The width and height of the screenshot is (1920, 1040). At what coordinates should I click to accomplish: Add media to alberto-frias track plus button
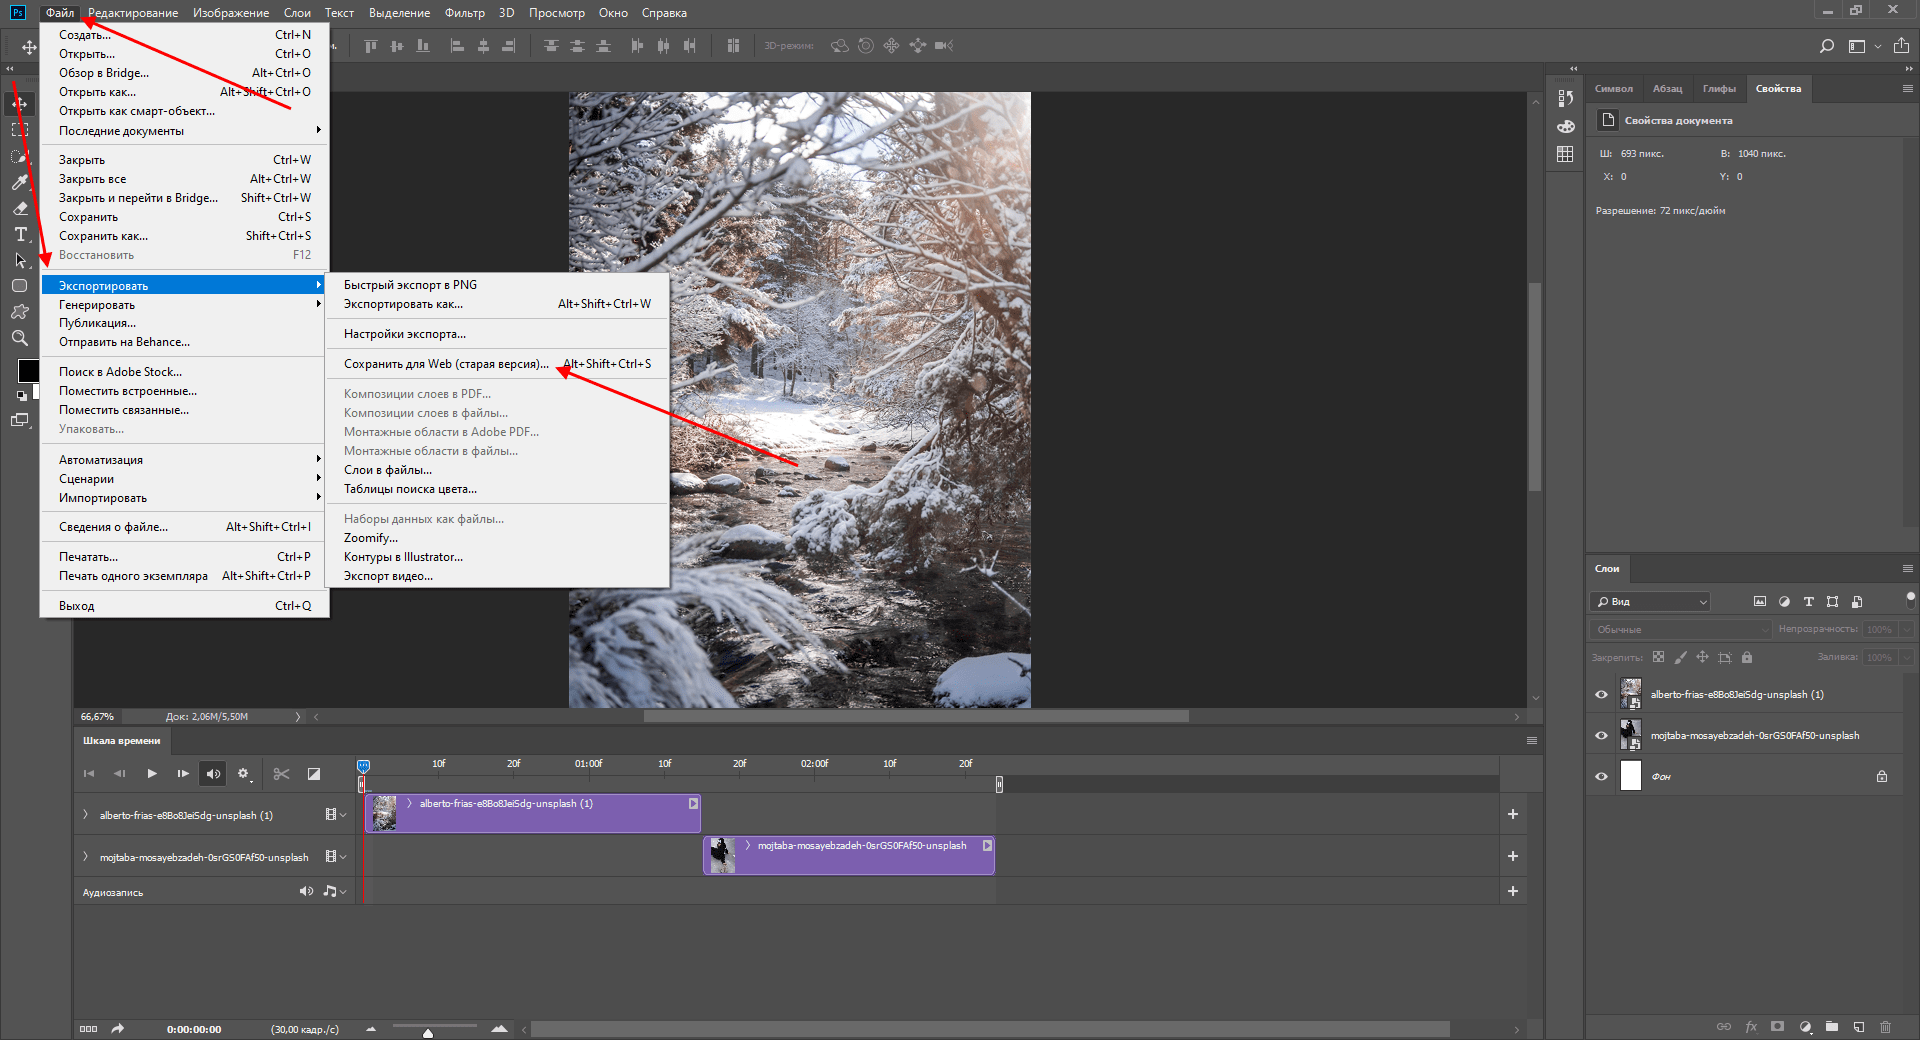1513,814
